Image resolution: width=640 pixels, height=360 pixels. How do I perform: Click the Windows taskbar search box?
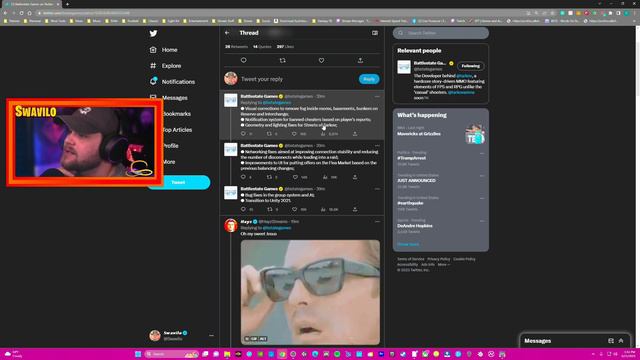click(x=171, y=354)
